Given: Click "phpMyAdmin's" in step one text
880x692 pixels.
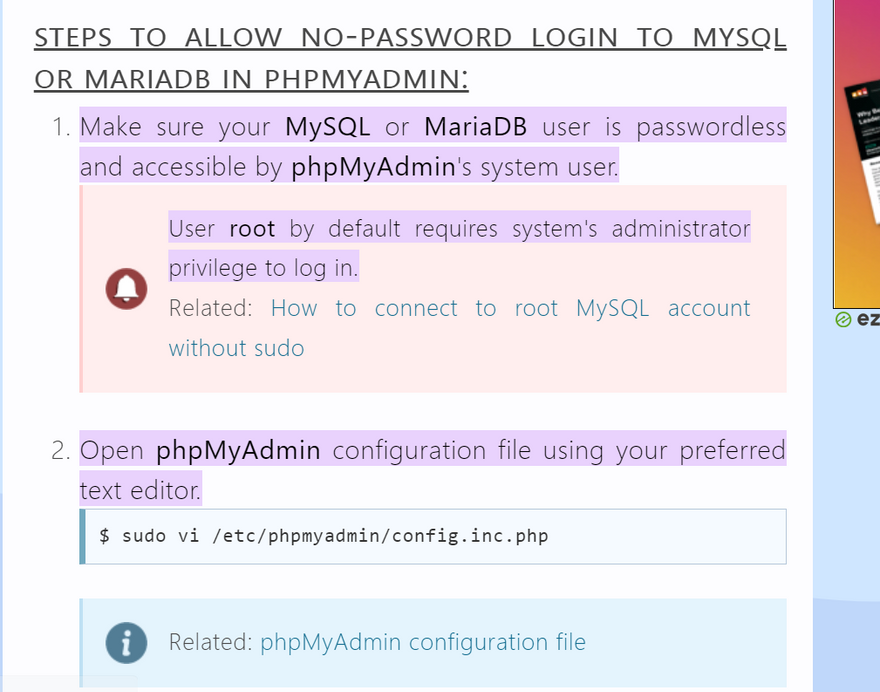Looking at the screenshot, I should pyautogui.click(x=382, y=167).
